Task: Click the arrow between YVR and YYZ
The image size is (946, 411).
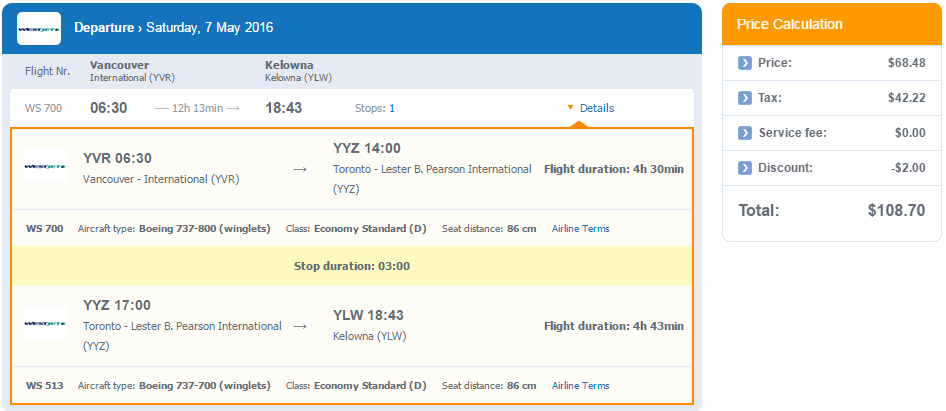Action: click(x=300, y=170)
